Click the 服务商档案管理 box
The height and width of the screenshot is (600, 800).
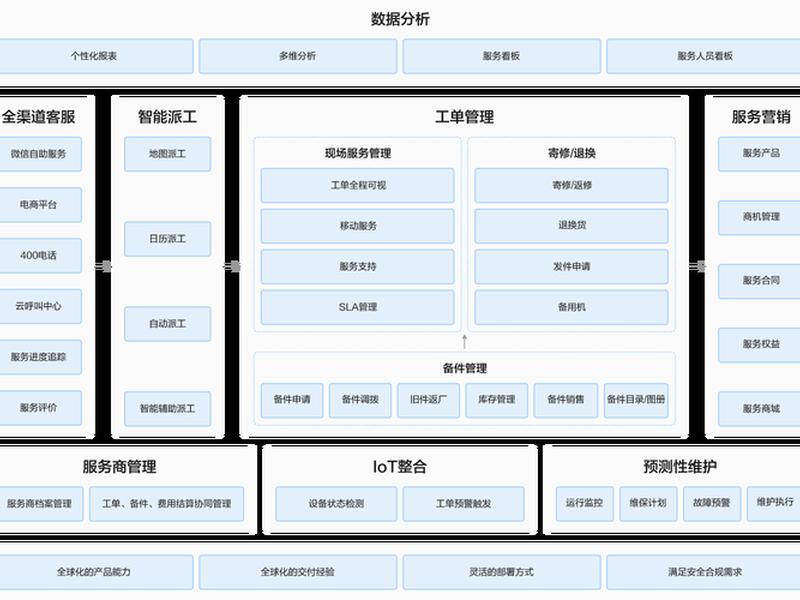tap(41, 504)
